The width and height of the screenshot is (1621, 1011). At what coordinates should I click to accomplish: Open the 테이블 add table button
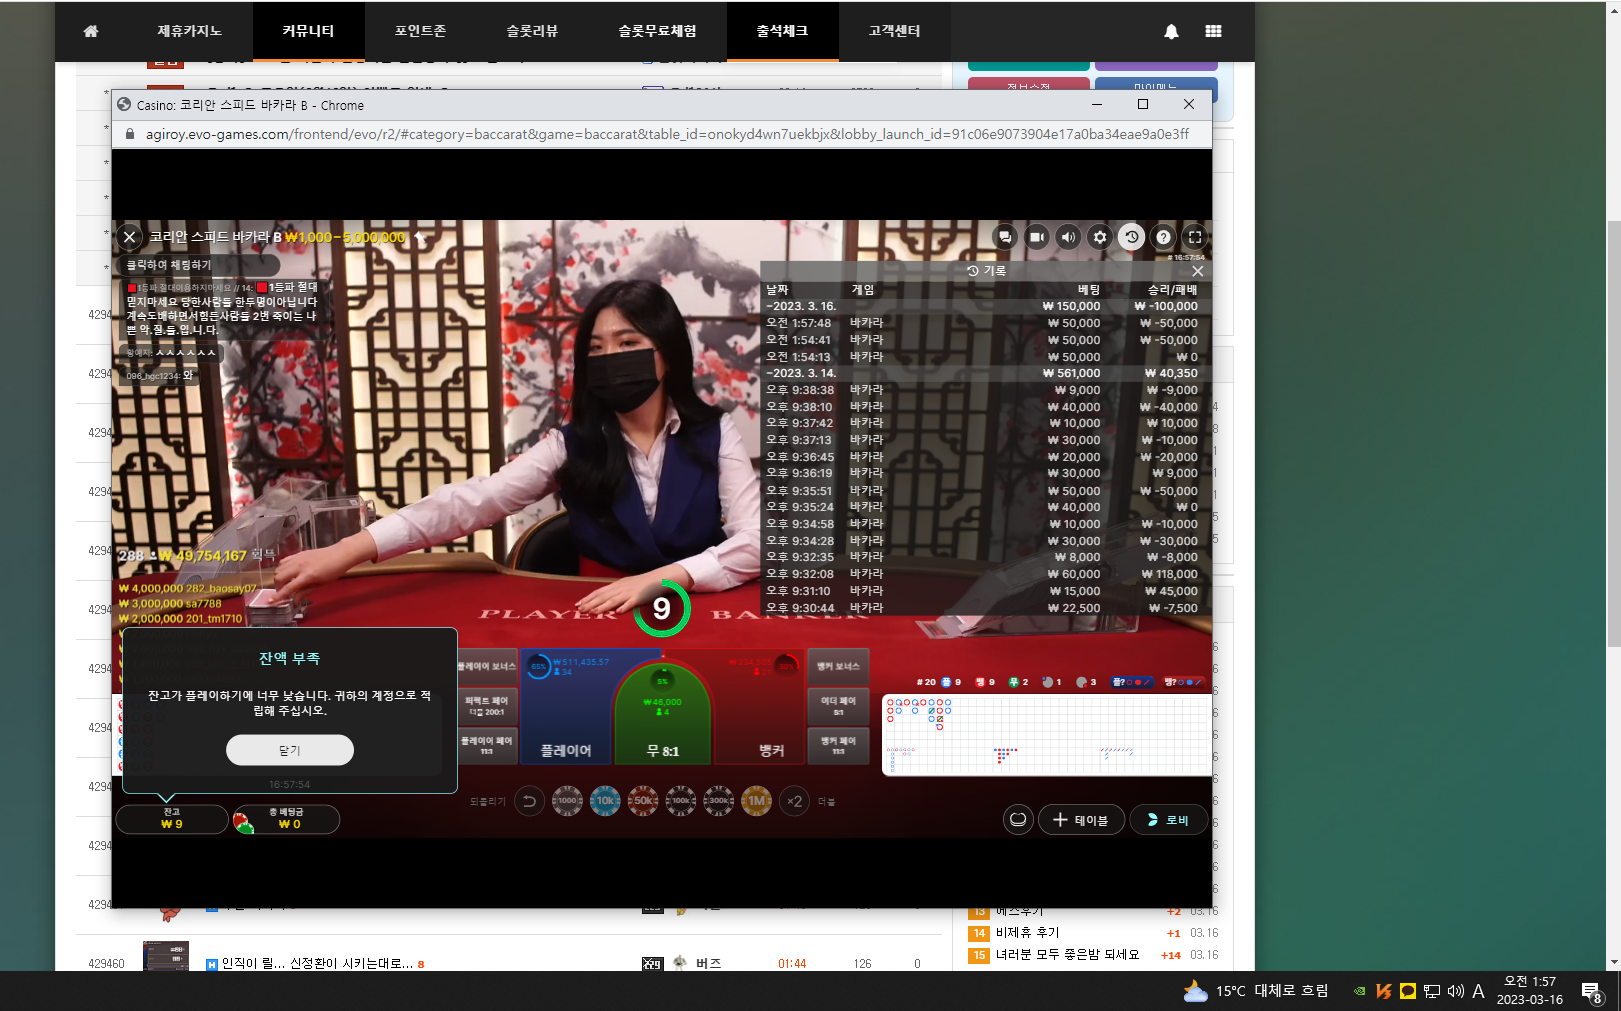coord(1081,820)
